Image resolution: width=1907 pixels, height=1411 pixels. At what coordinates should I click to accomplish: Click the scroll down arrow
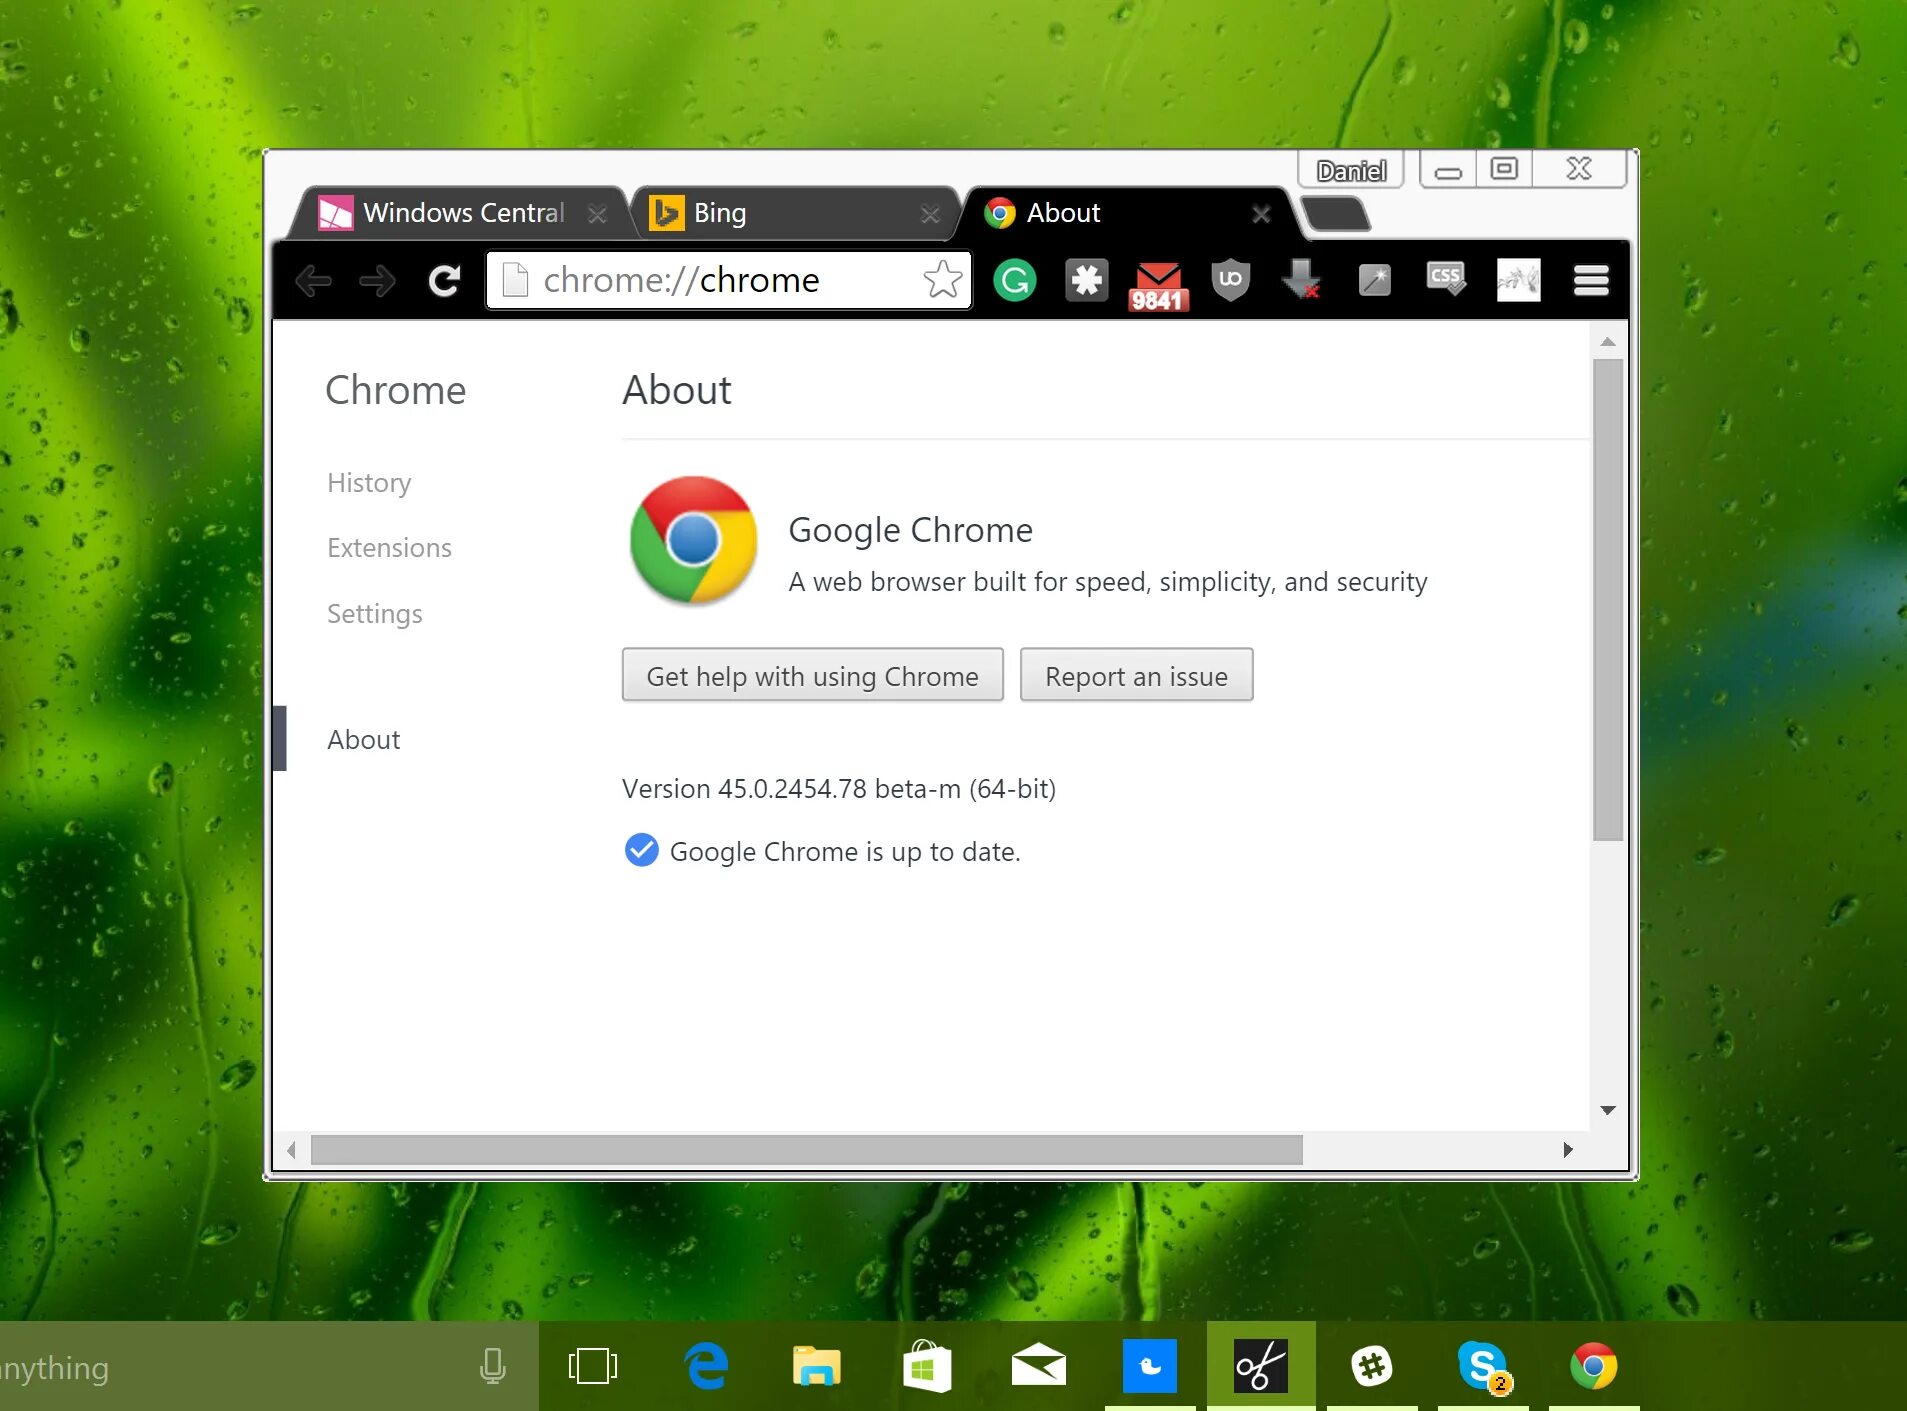pyautogui.click(x=1607, y=1110)
